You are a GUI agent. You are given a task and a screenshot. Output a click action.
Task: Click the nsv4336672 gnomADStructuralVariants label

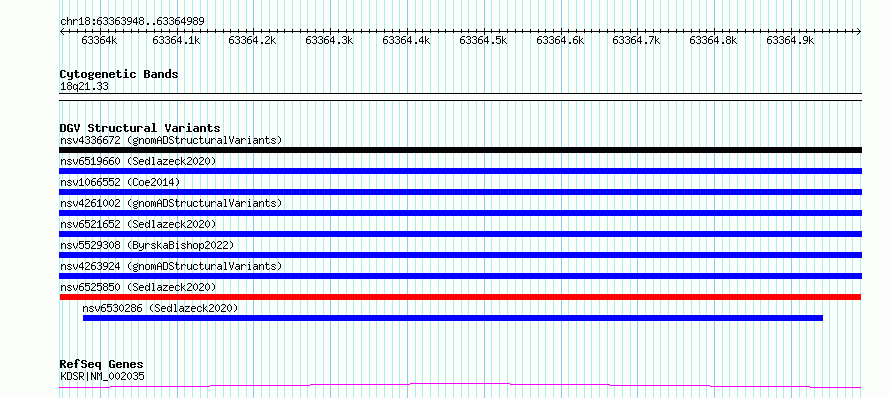(171, 140)
